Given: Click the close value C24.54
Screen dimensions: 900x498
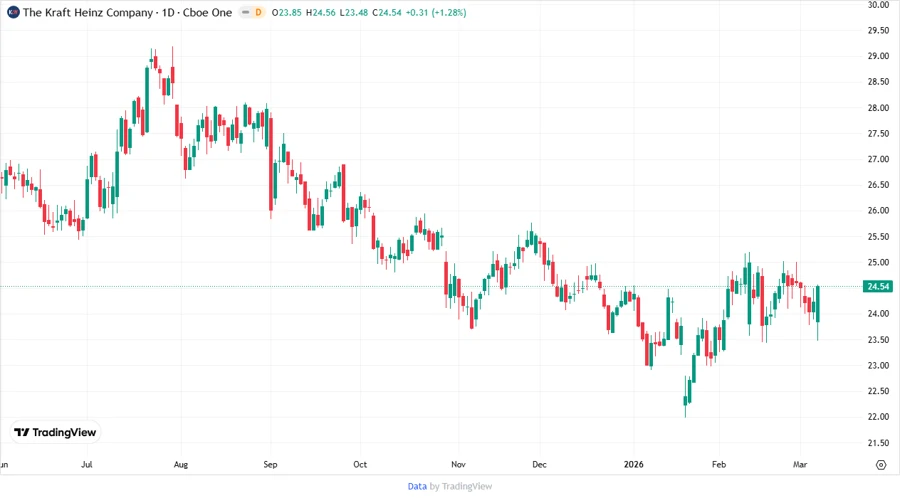Looking at the screenshot, I should click(387, 12).
